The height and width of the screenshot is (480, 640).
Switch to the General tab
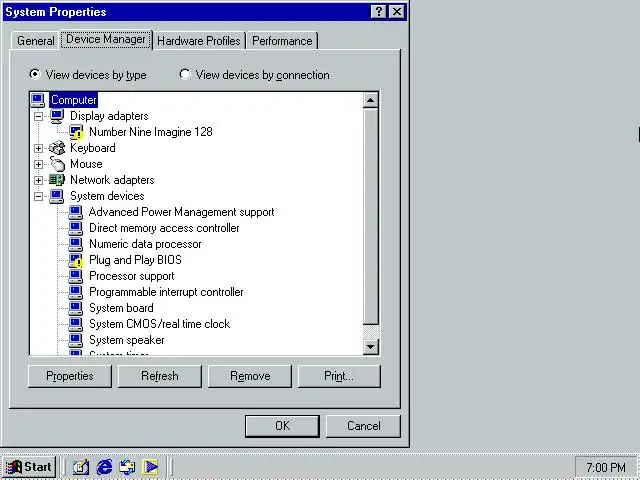(x=36, y=41)
